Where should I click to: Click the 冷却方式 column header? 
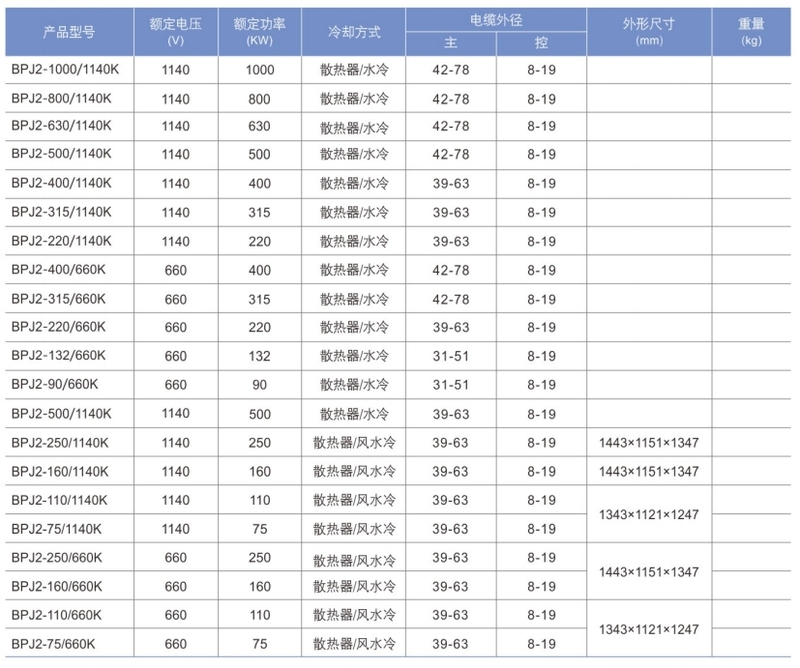354,32
